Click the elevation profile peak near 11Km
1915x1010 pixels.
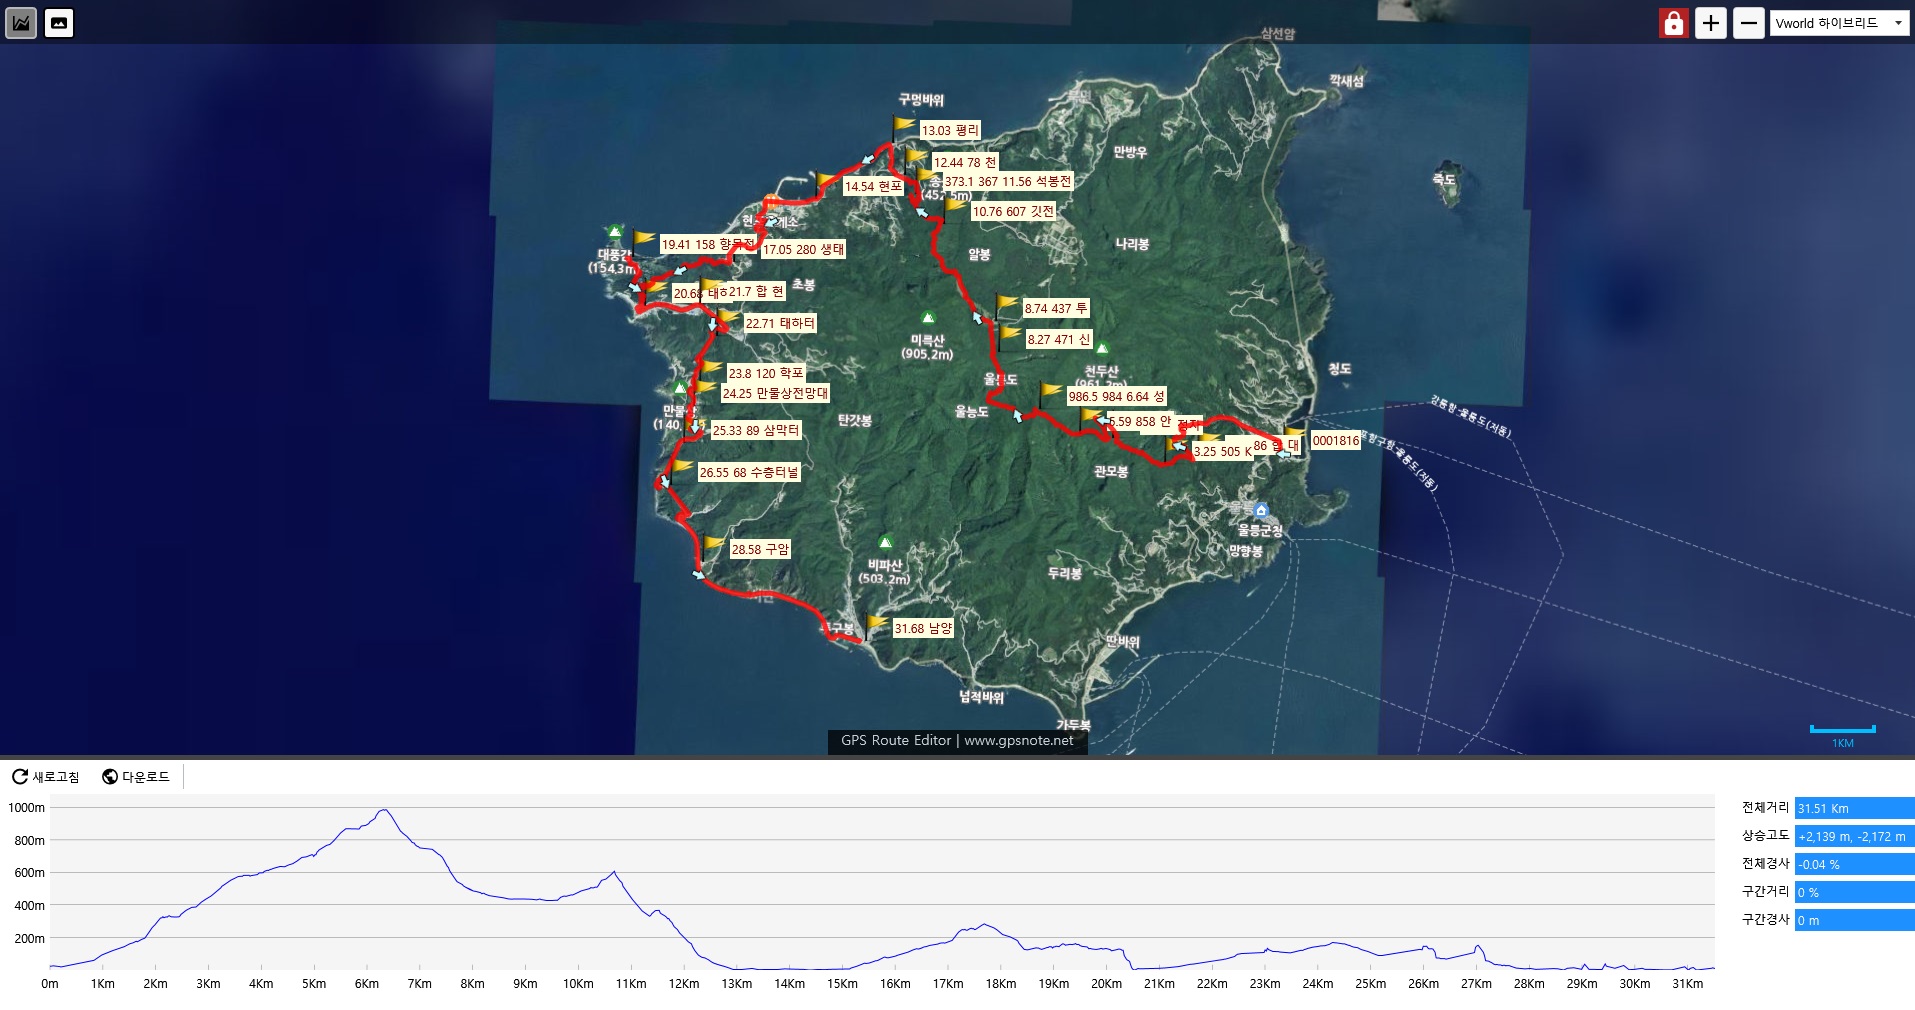click(614, 872)
